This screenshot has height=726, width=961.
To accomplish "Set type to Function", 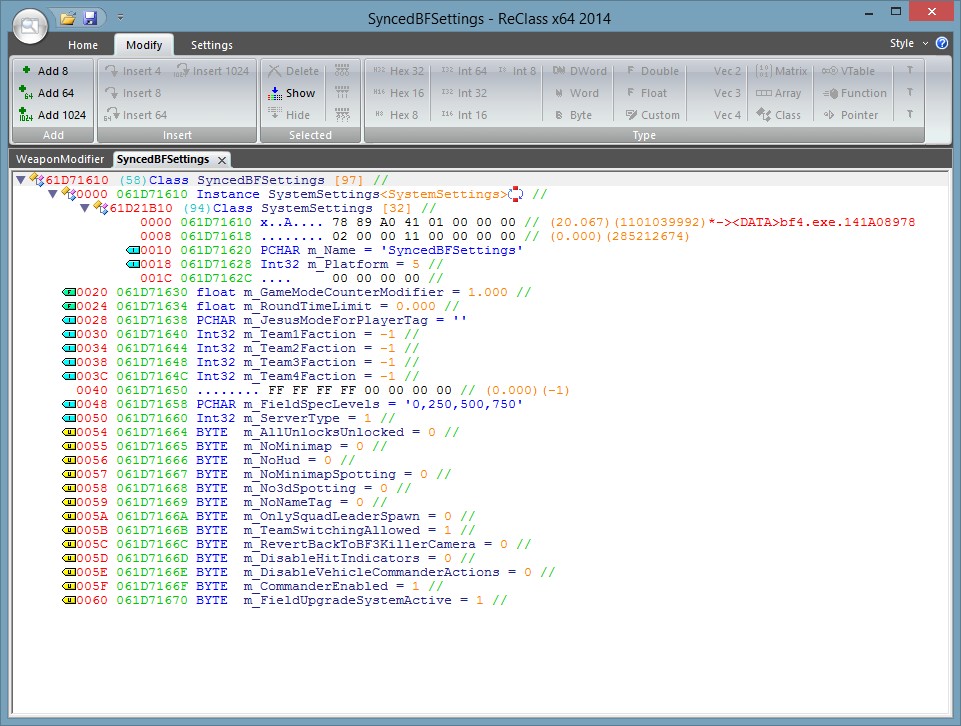I will click(854, 93).
